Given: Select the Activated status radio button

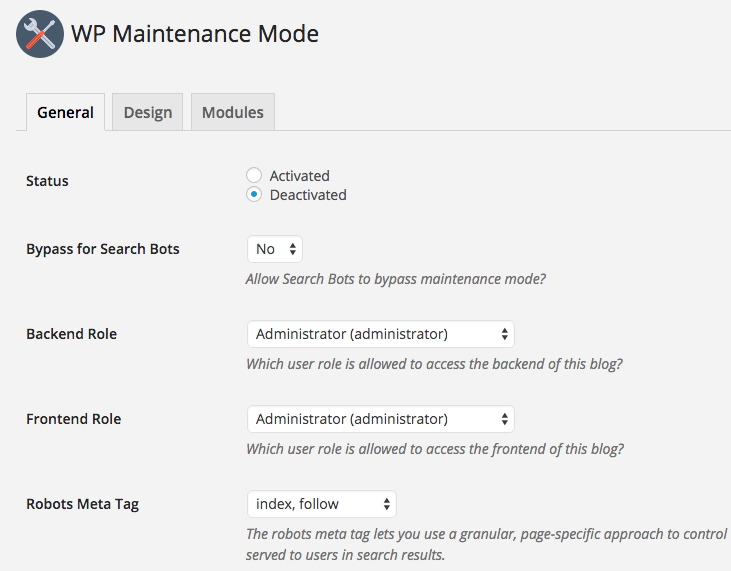Looking at the screenshot, I should click(x=254, y=175).
